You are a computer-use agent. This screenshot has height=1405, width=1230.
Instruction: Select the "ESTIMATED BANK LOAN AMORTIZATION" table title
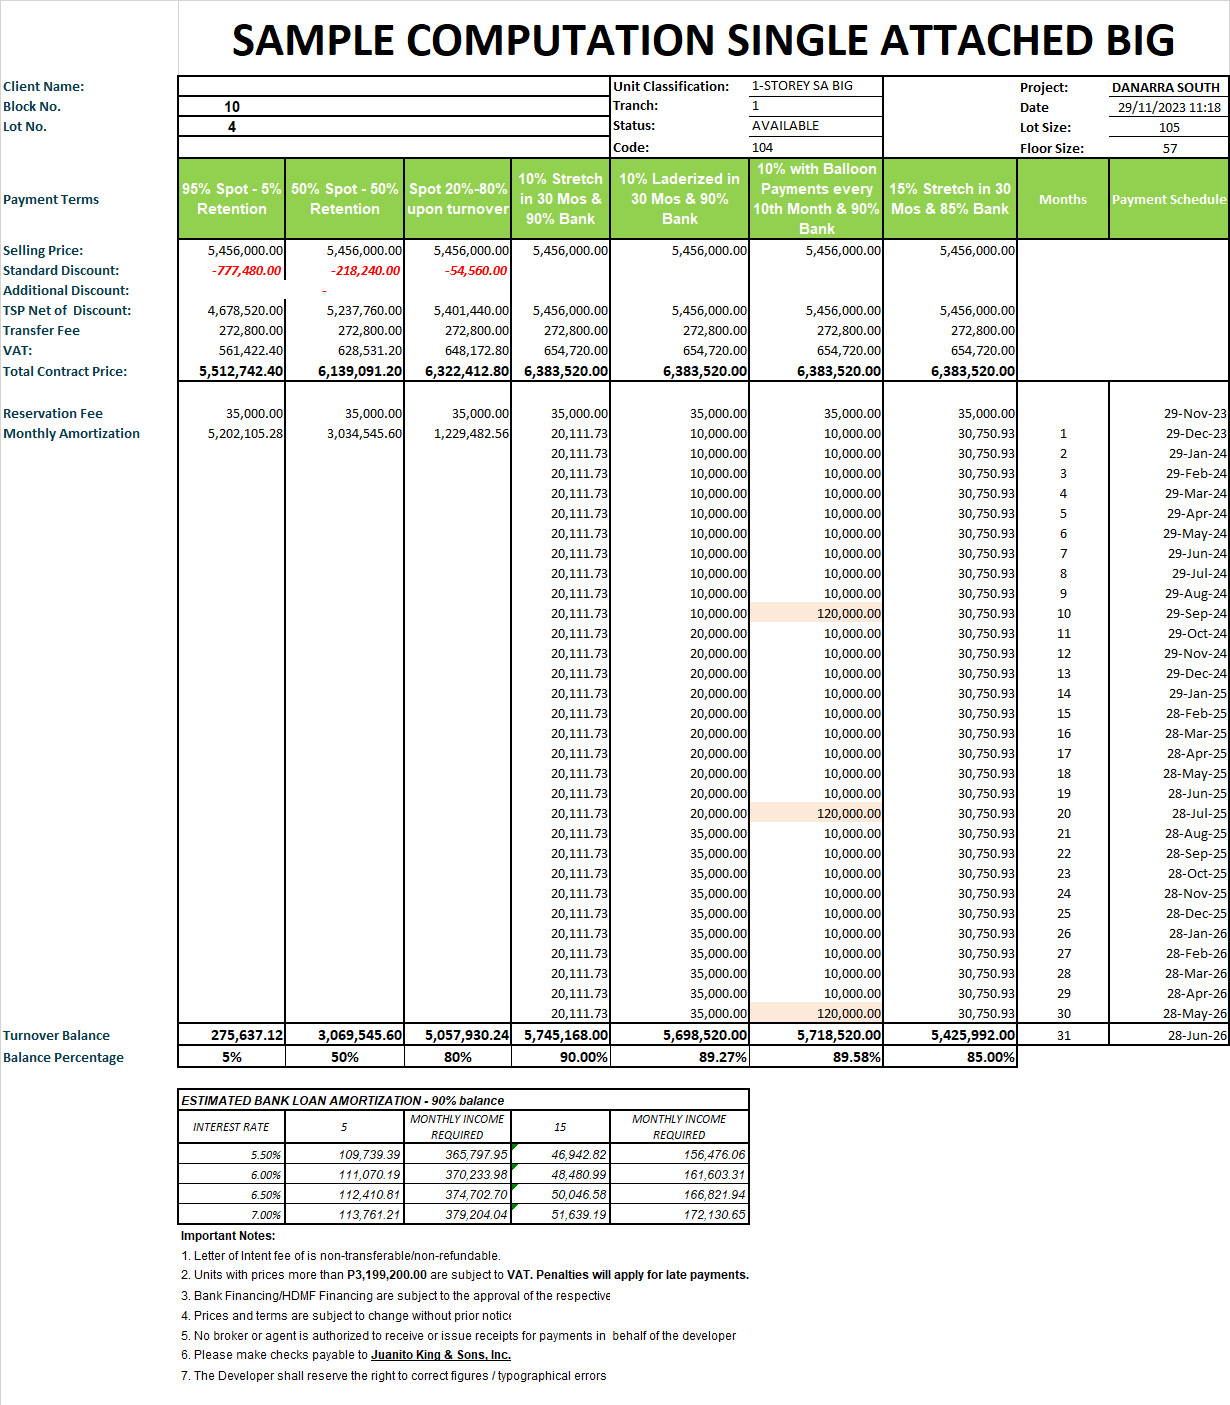pyautogui.click(x=342, y=1100)
